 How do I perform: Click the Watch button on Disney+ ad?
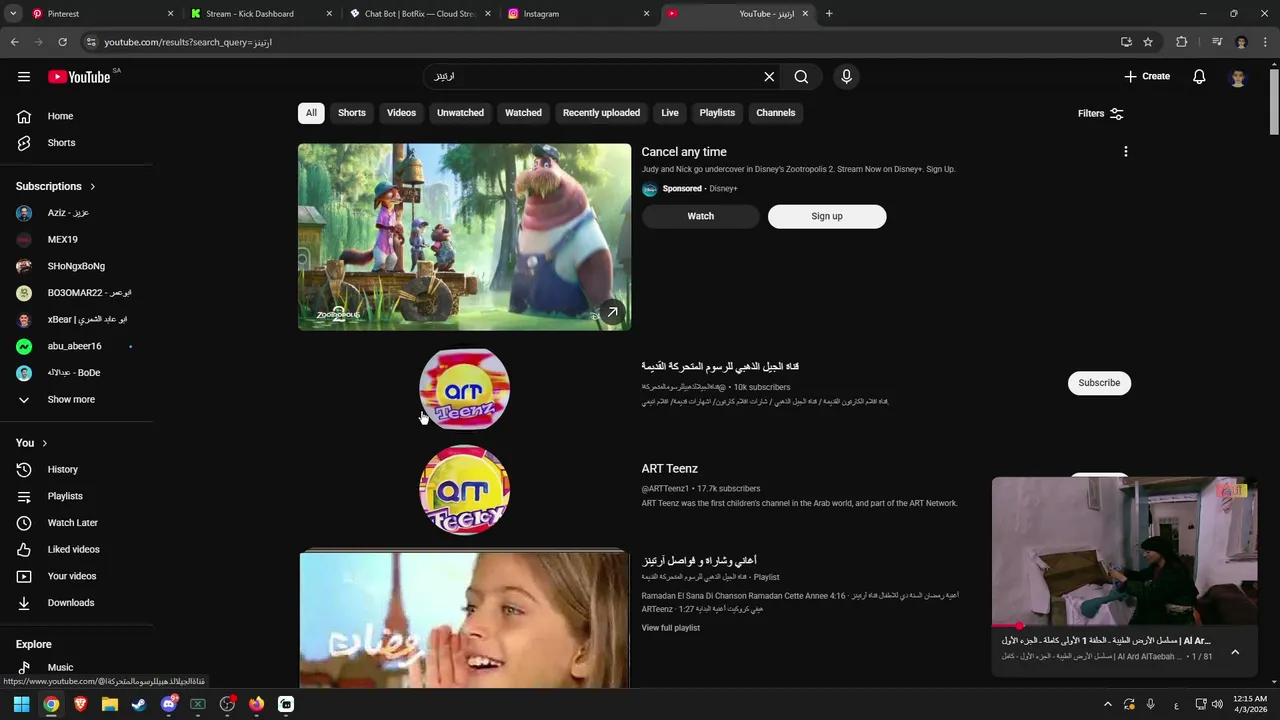coord(700,216)
